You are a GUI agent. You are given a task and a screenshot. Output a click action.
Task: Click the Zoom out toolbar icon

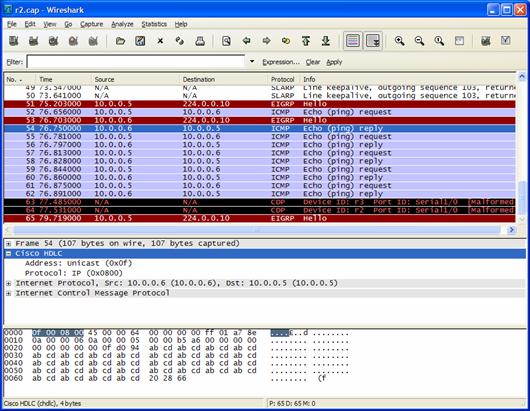click(419, 41)
